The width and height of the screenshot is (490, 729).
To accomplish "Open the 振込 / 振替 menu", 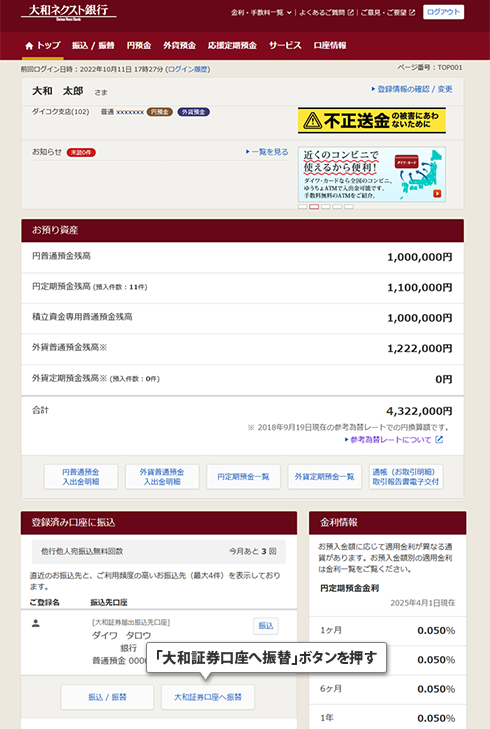I will [93, 46].
